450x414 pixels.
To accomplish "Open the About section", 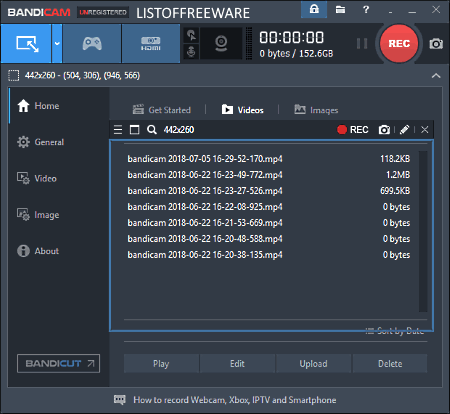I will click(x=38, y=251).
